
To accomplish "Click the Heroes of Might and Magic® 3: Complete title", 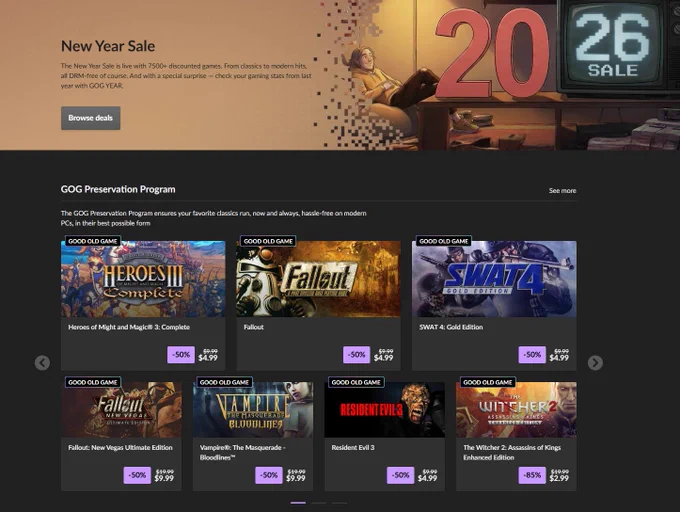I will coord(129,327).
